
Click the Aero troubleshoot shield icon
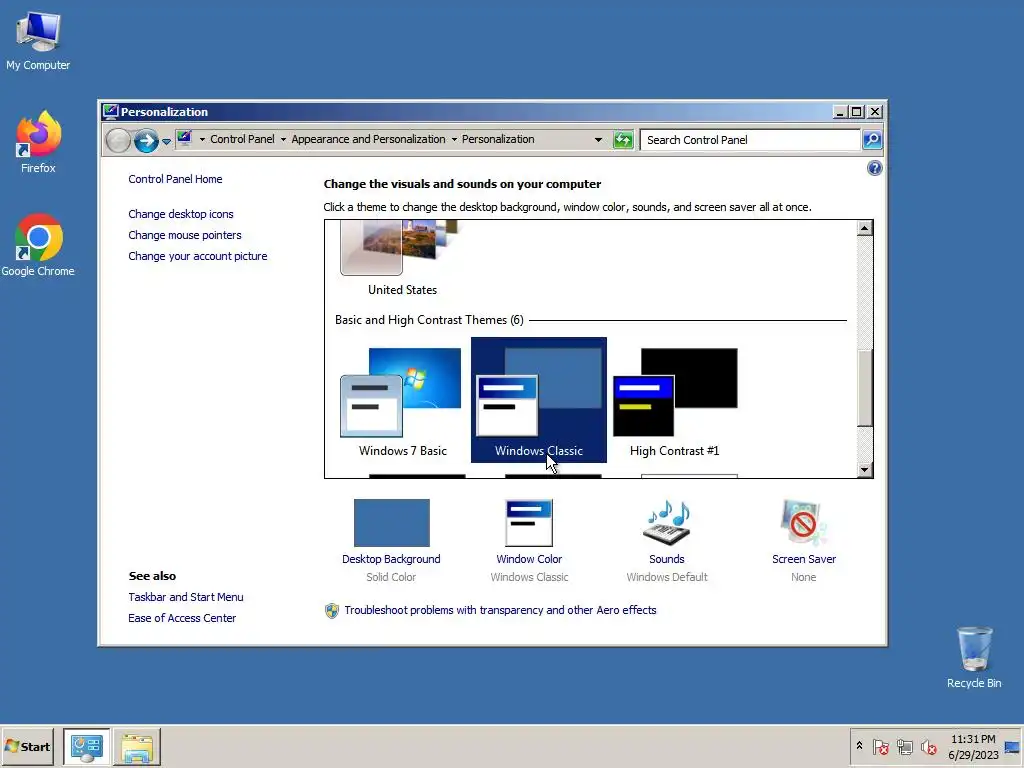tap(332, 611)
